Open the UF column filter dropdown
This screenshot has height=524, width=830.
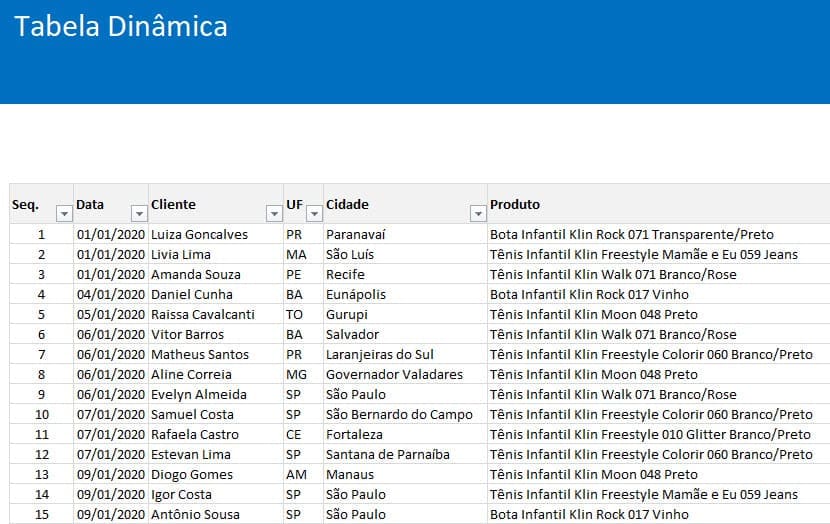(314, 213)
